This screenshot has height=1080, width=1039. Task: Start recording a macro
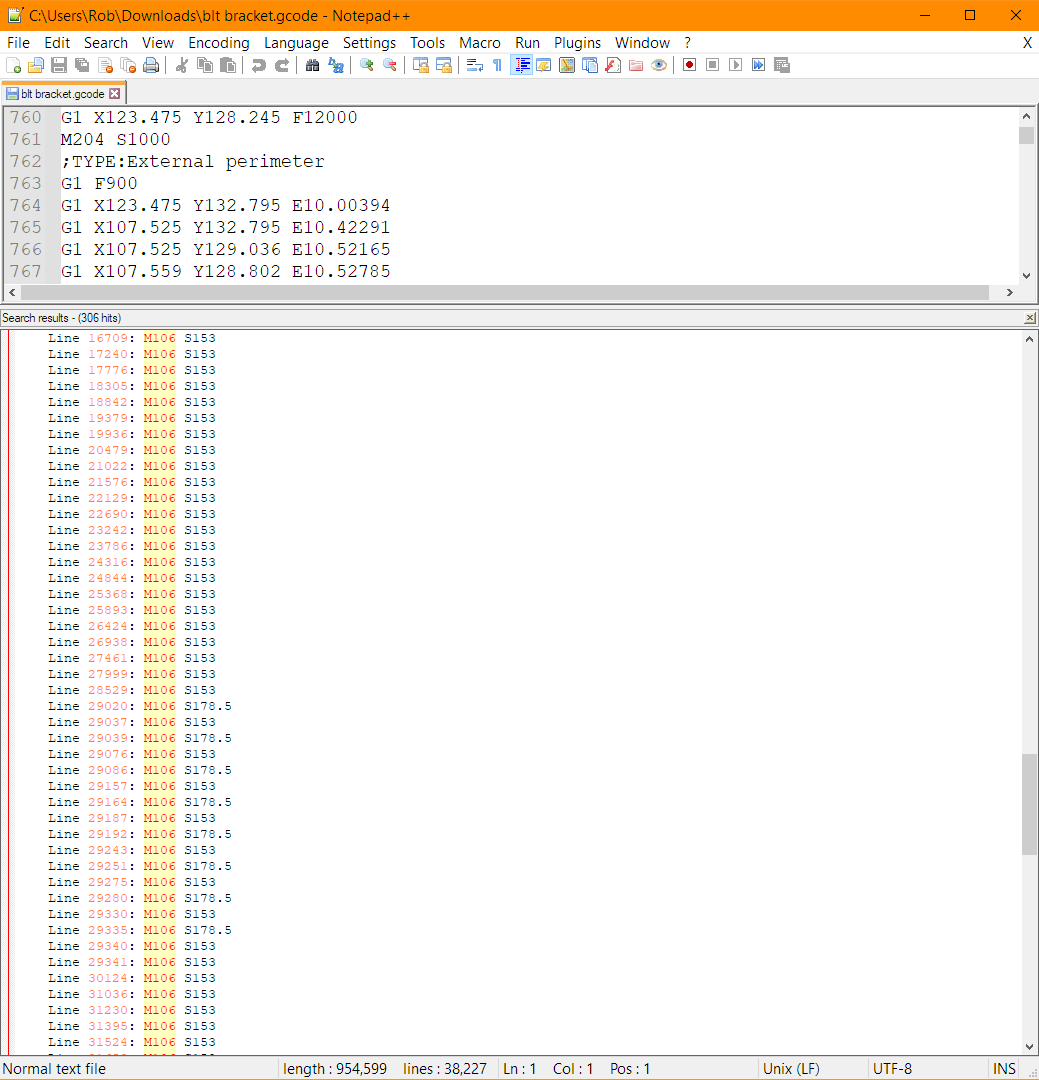688,64
